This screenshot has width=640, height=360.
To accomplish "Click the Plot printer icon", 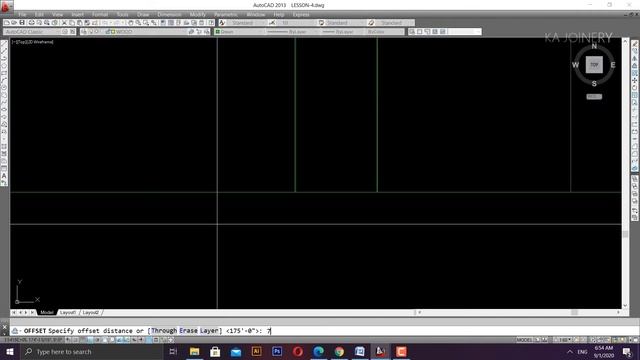I will [31, 23].
